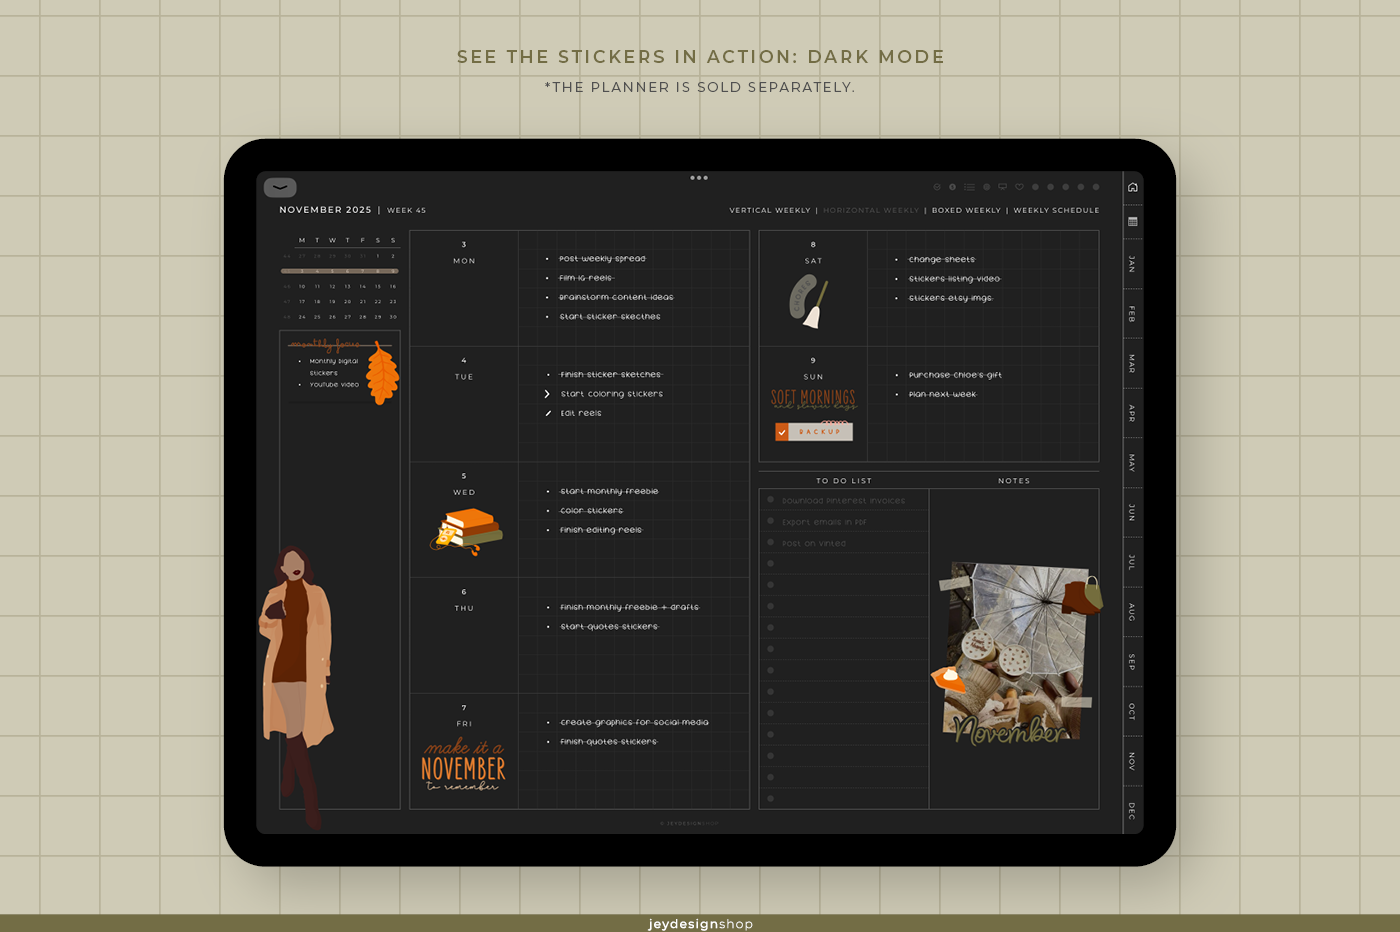Screen dimensions: 1400x932
Task: Check off 'Download Pinterest invoices' to-do bullet
Action: point(770,500)
